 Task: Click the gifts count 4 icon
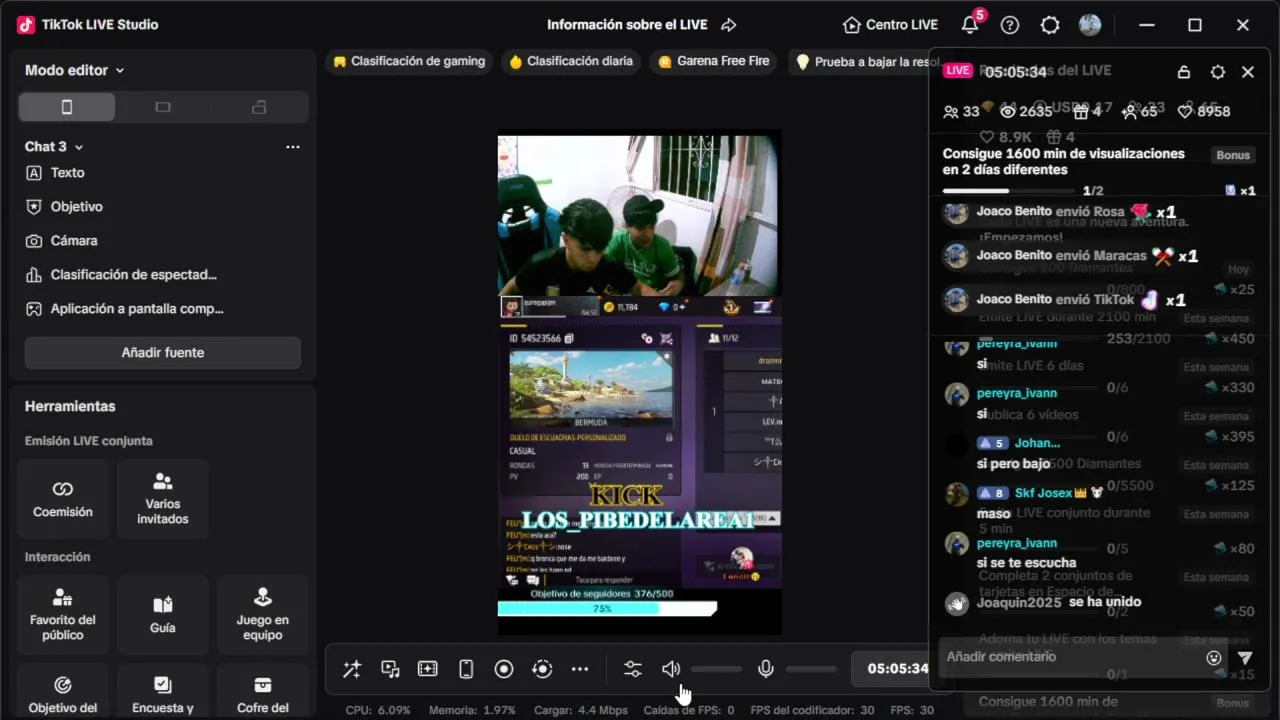click(x=1080, y=112)
